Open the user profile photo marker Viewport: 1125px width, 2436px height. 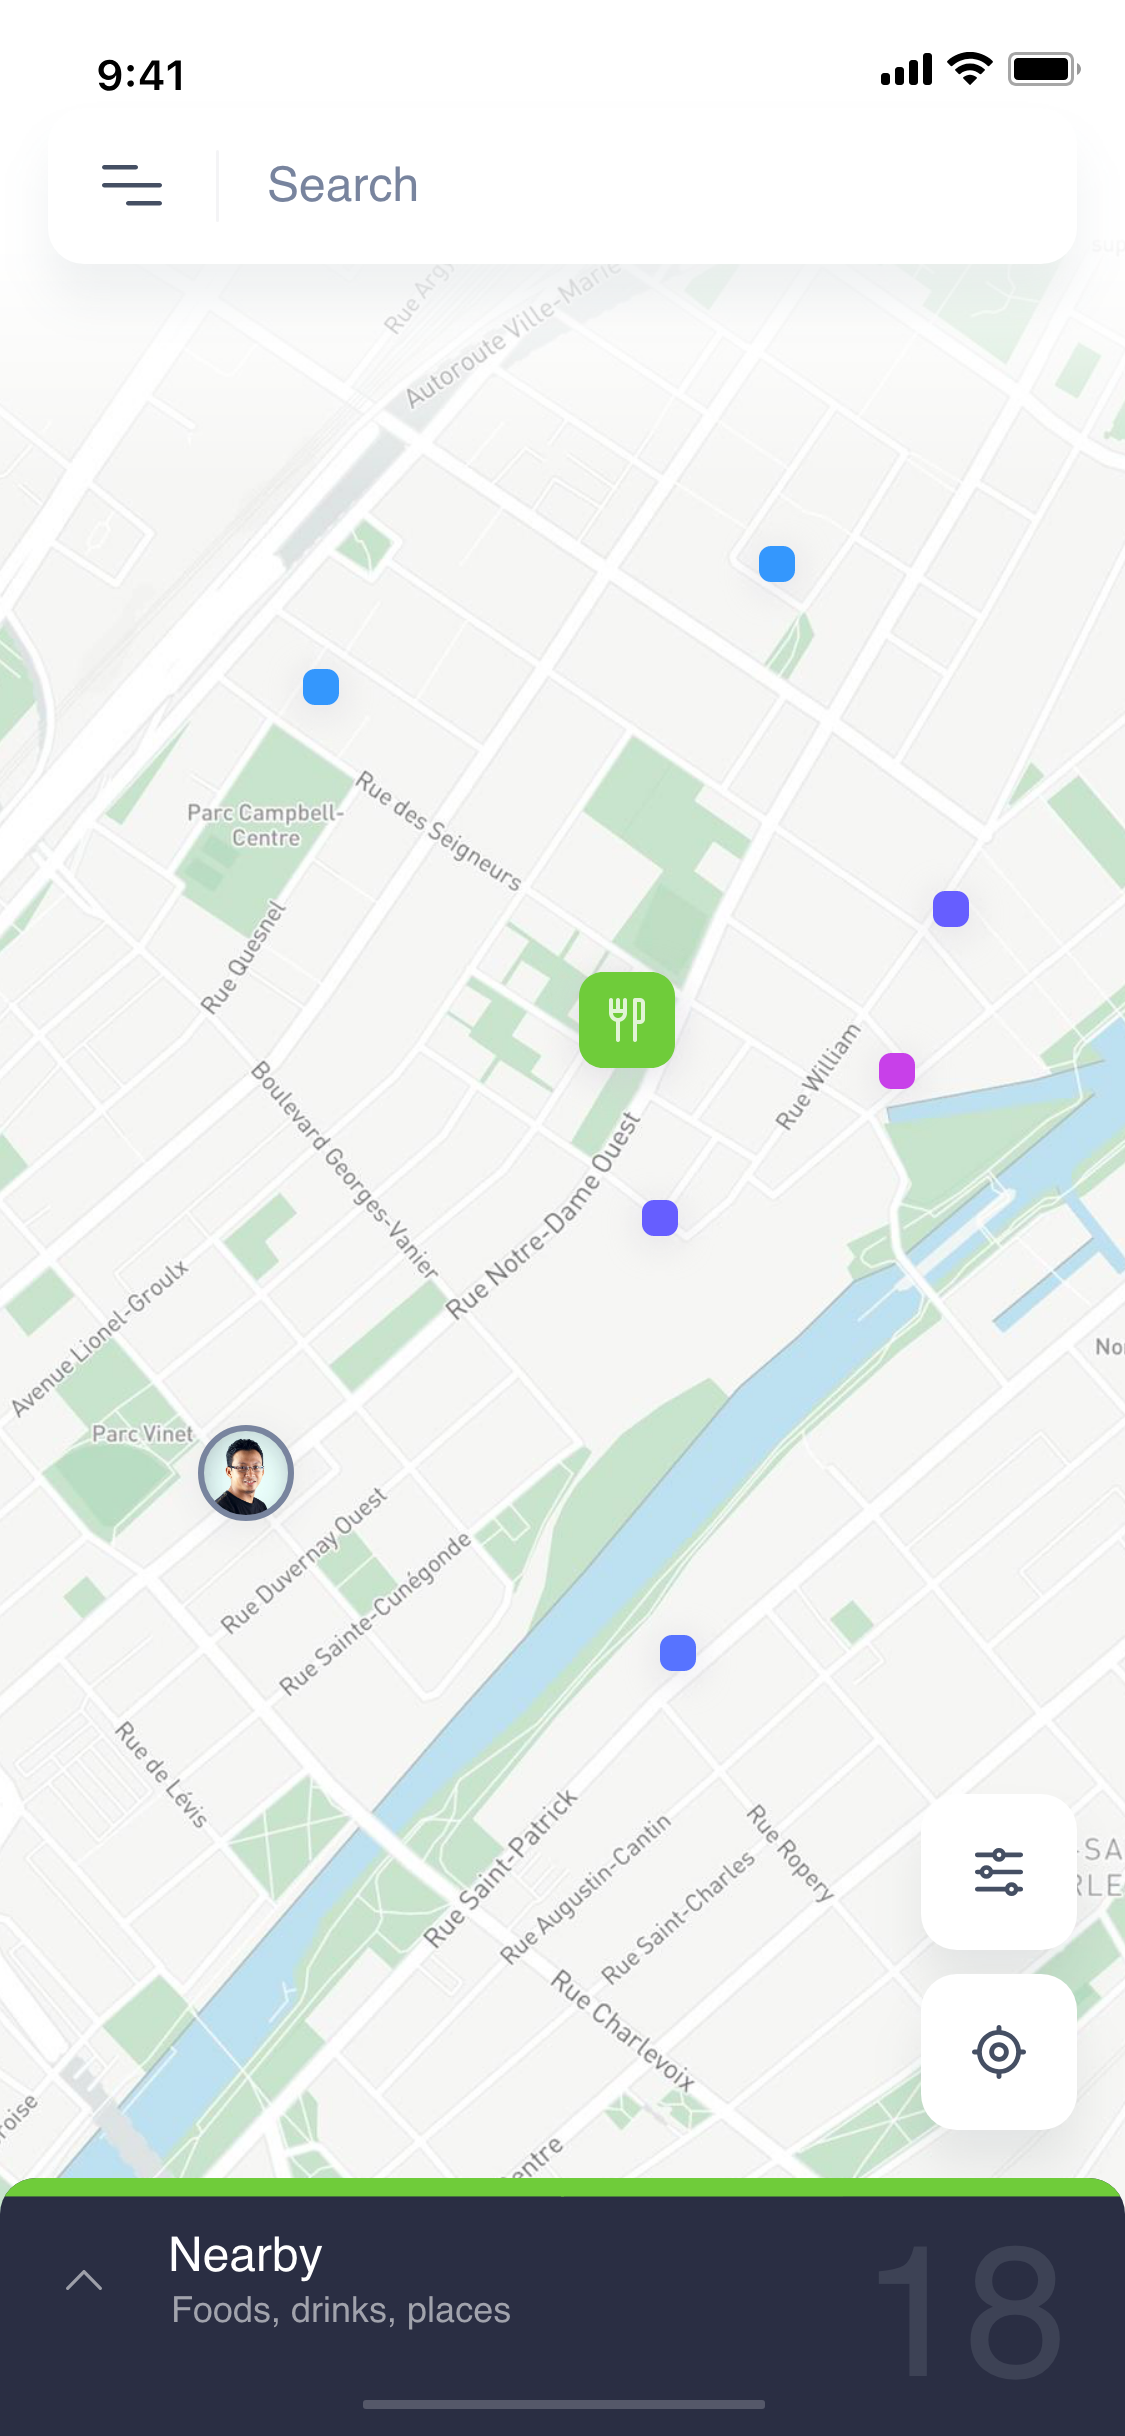tap(246, 1473)
